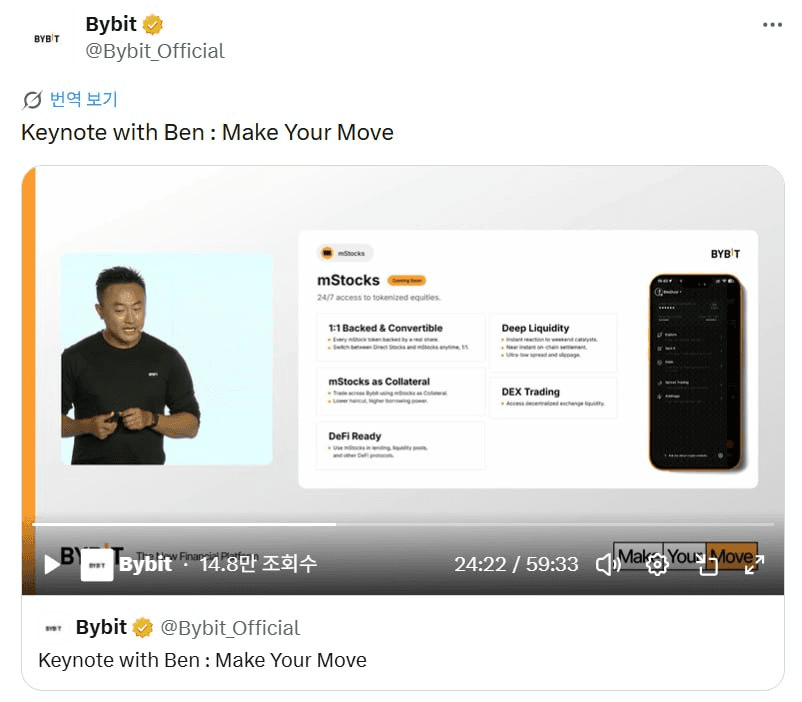Open @Bybit_Official handle in the quoted tweet
Image resolution: width=802 pixels, height=702 pixels.
pos(230,628)
